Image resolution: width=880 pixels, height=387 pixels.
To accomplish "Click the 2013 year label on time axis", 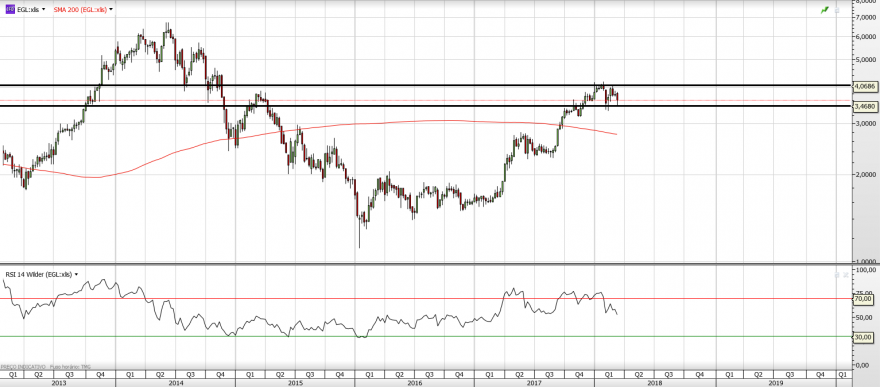I will click(58, 382).
